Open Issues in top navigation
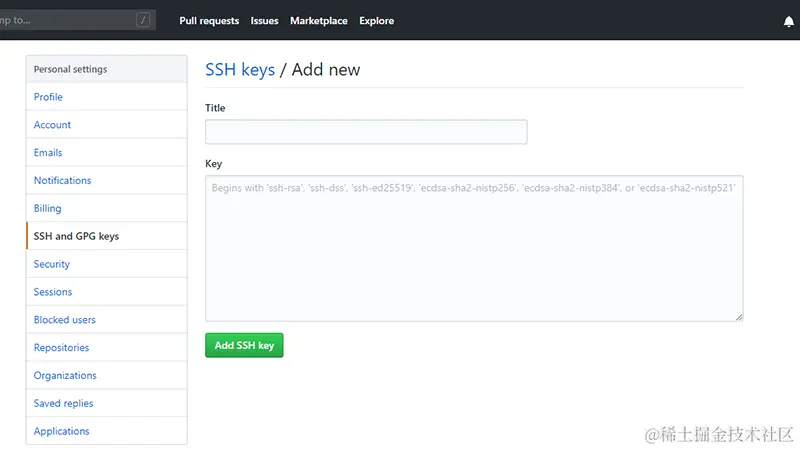This screenshot has height=450, width=800. 264,21
